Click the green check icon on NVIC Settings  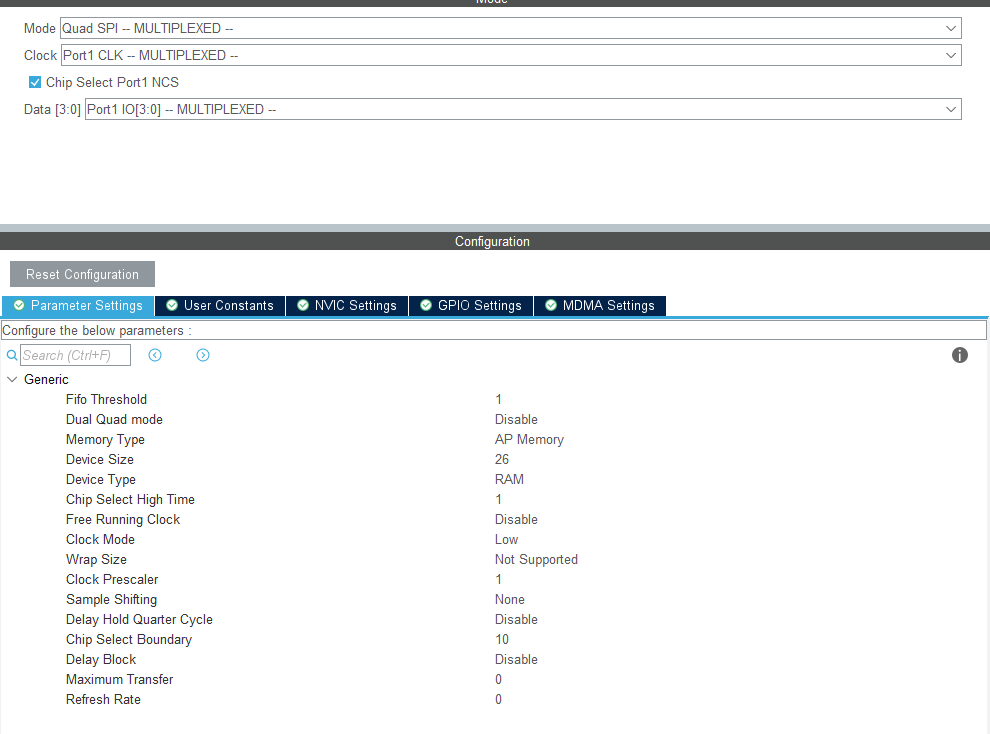click(303, 305)
